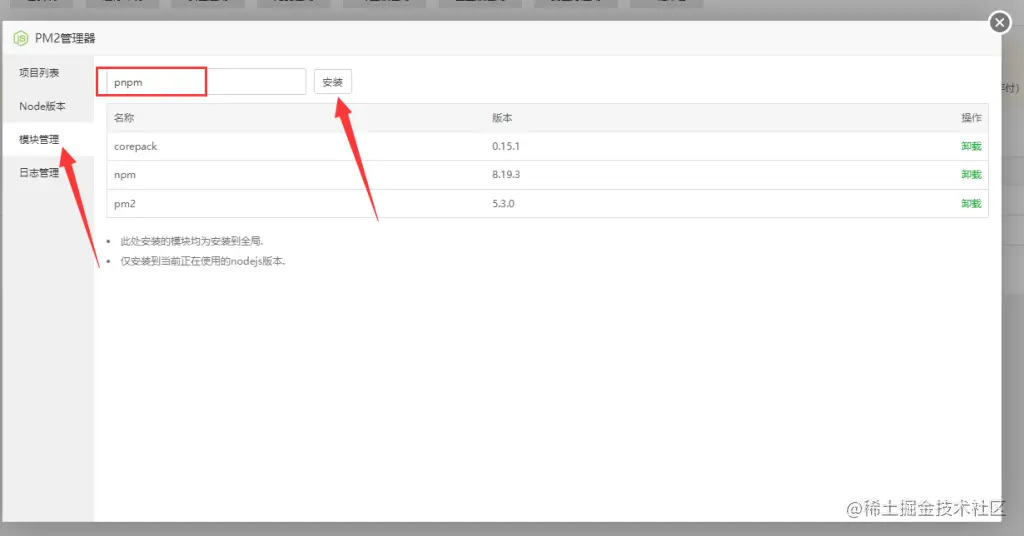Image resolution: width=1024 pixels, height=536 pixels.
Task: Switch to Node版本 tab
Action: click(42, 106)
